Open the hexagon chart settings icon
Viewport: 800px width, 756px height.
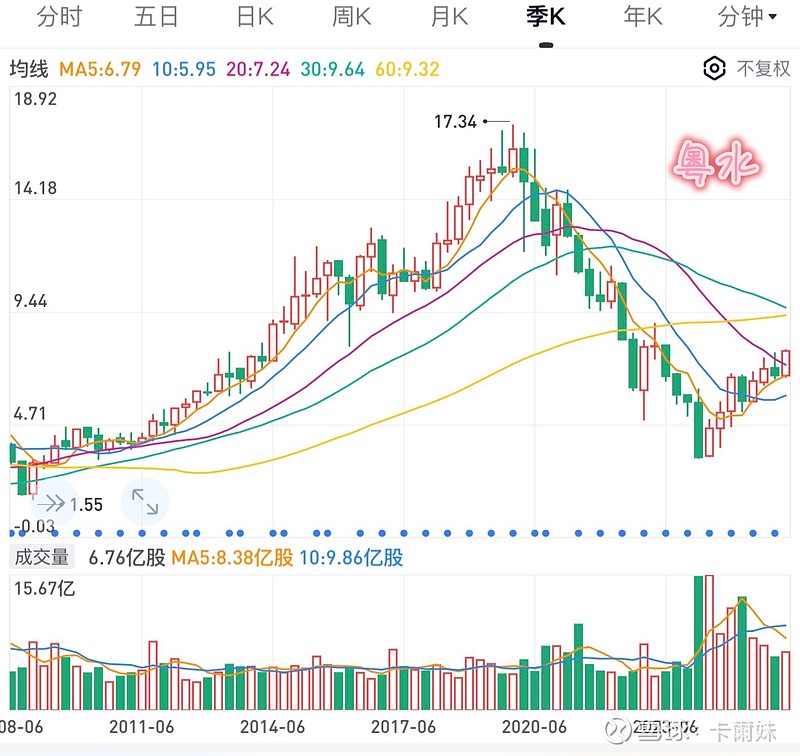(714, 69)
